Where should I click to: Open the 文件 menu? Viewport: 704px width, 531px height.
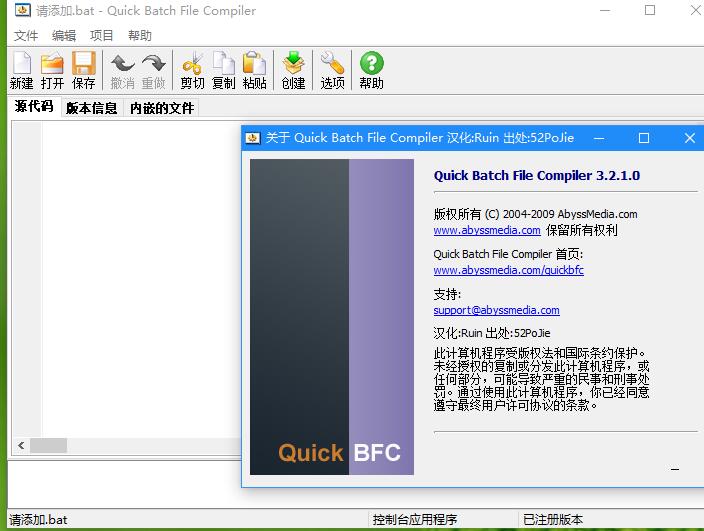pos(26,35)
